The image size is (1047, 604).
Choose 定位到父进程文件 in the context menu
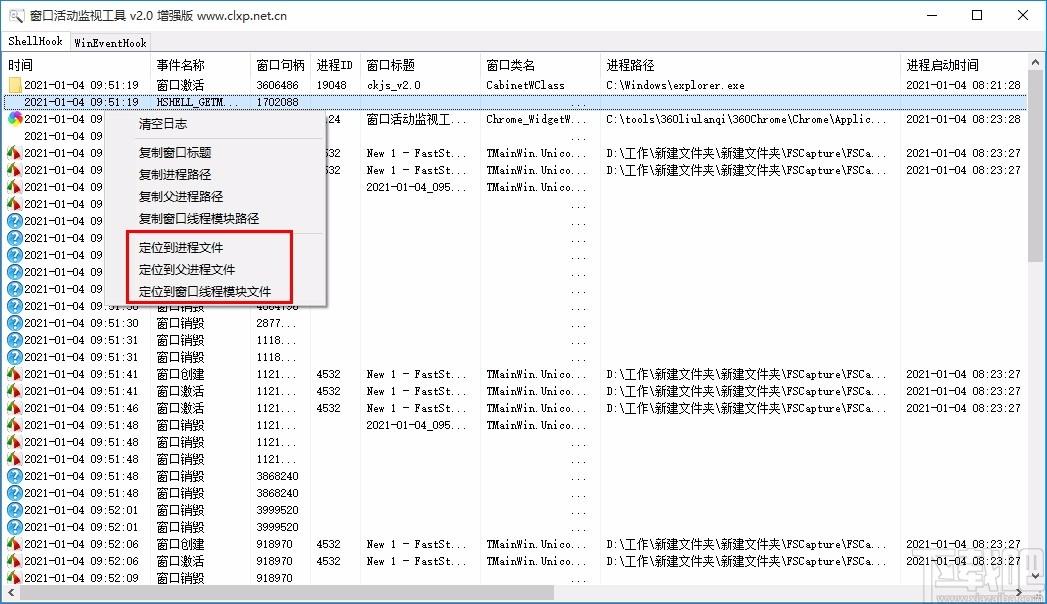(187, 270)
